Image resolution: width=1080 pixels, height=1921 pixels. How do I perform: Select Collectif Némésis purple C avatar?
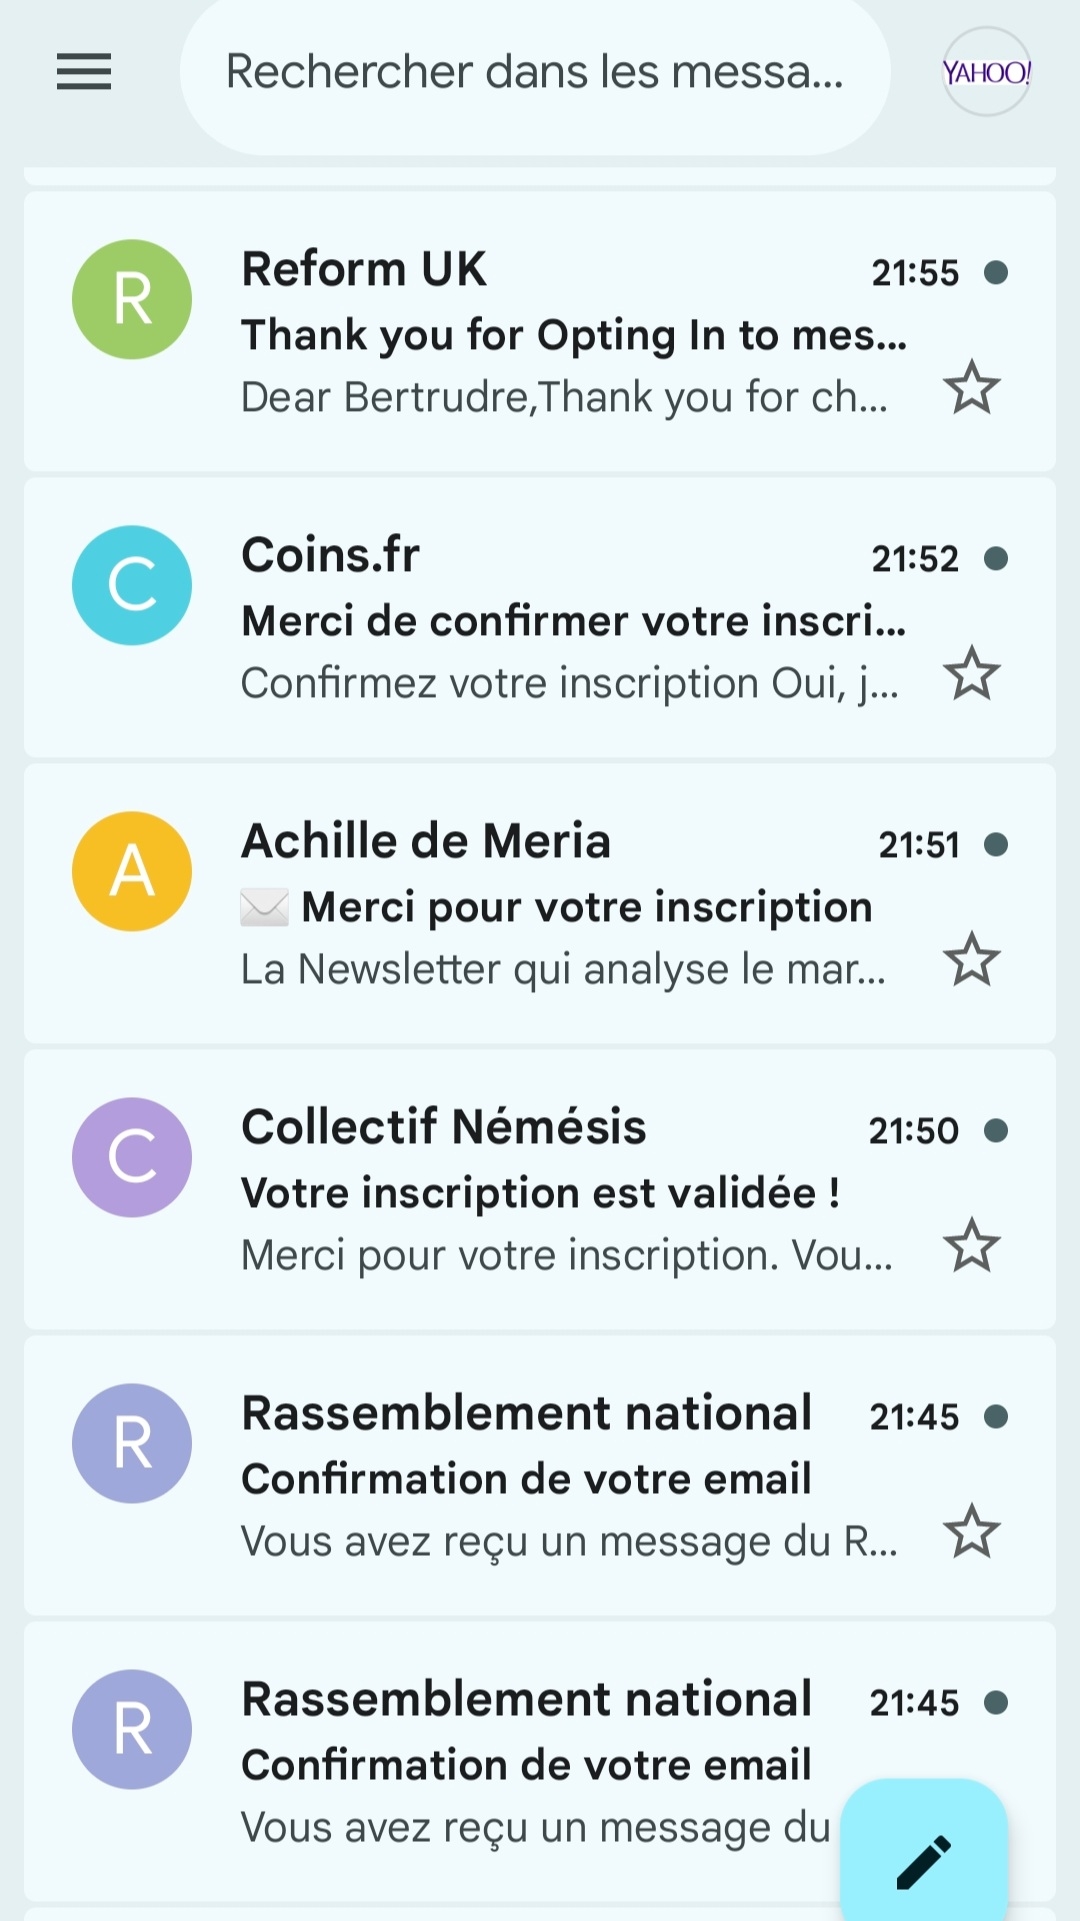pos(132,1157)
